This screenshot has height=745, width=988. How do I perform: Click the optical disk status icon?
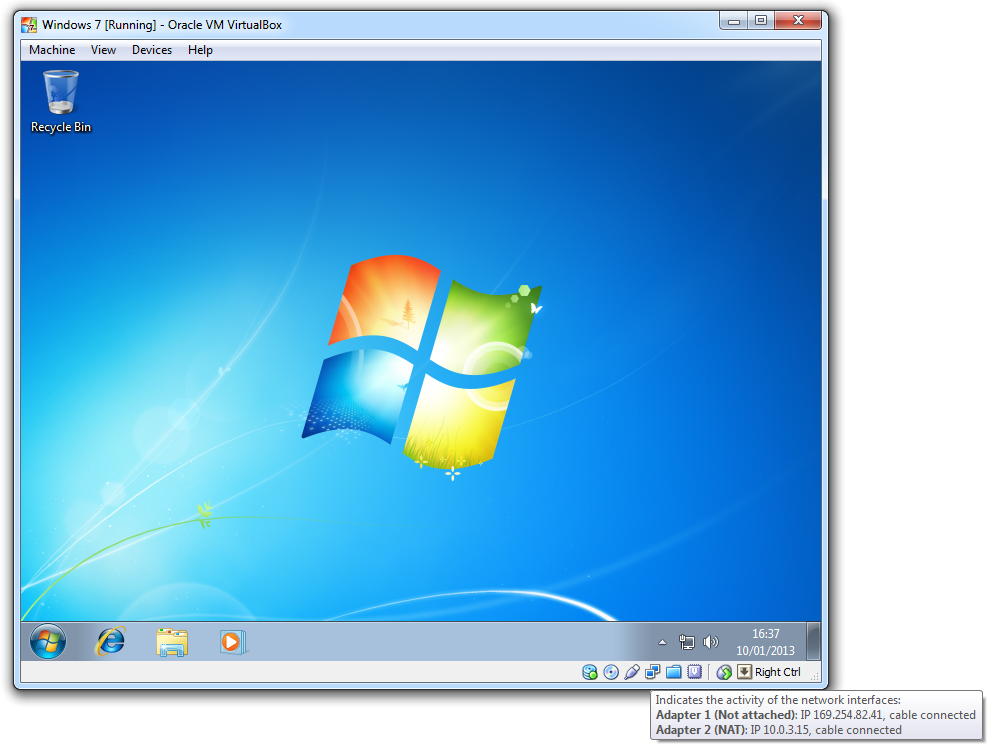pos(611,672)
